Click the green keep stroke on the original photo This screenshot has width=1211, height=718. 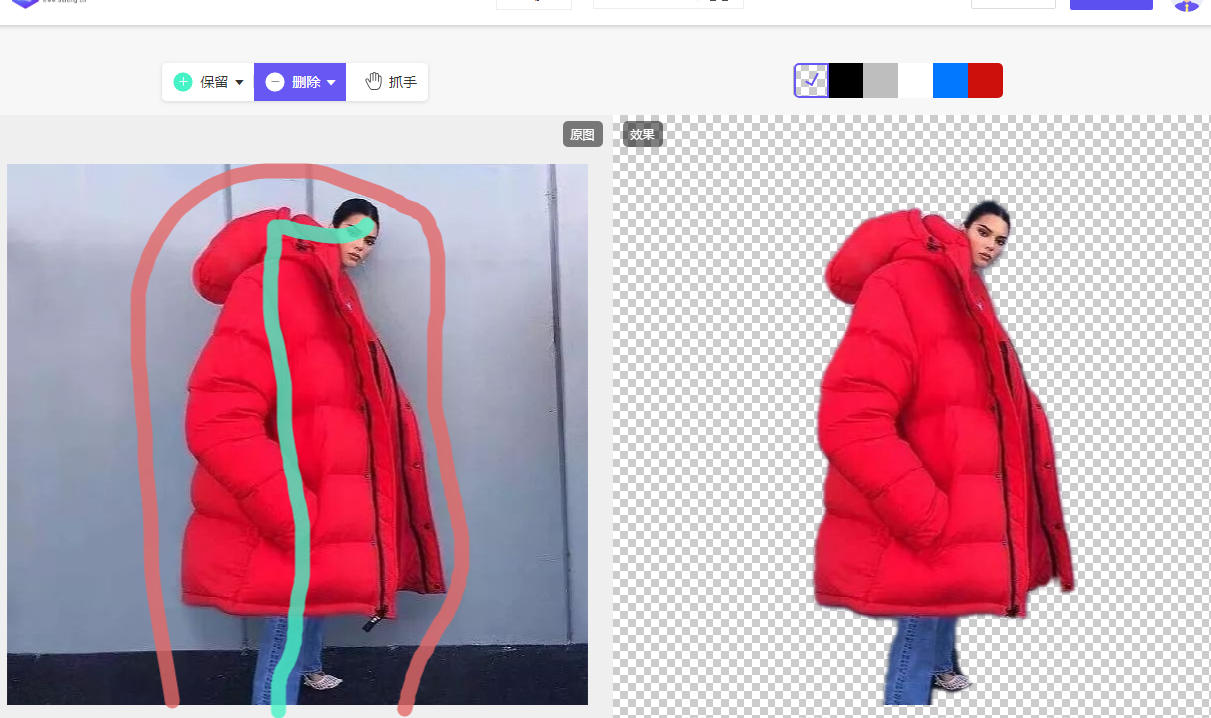click(283, 400)
